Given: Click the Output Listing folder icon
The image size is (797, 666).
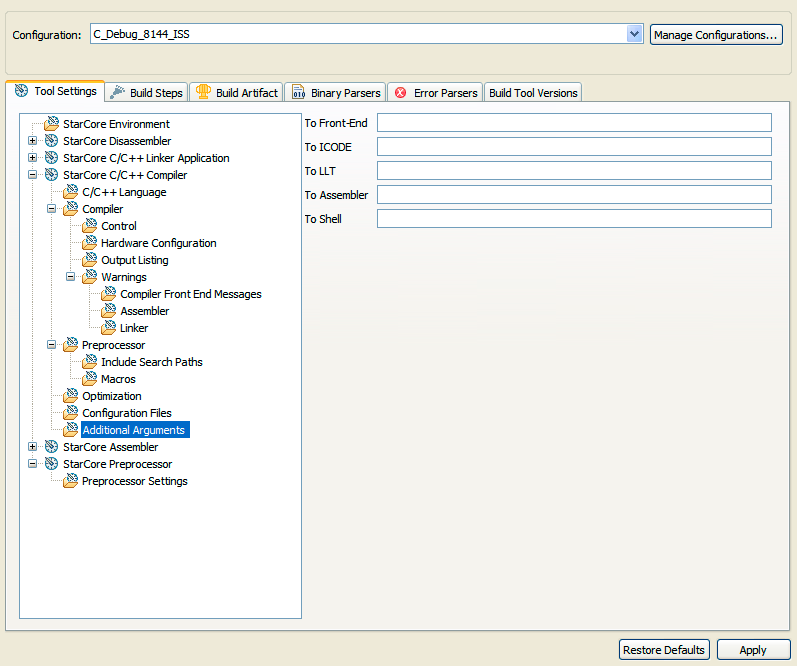Looking at the screenshot, I should pyautogui.click(x=89, y=260).
